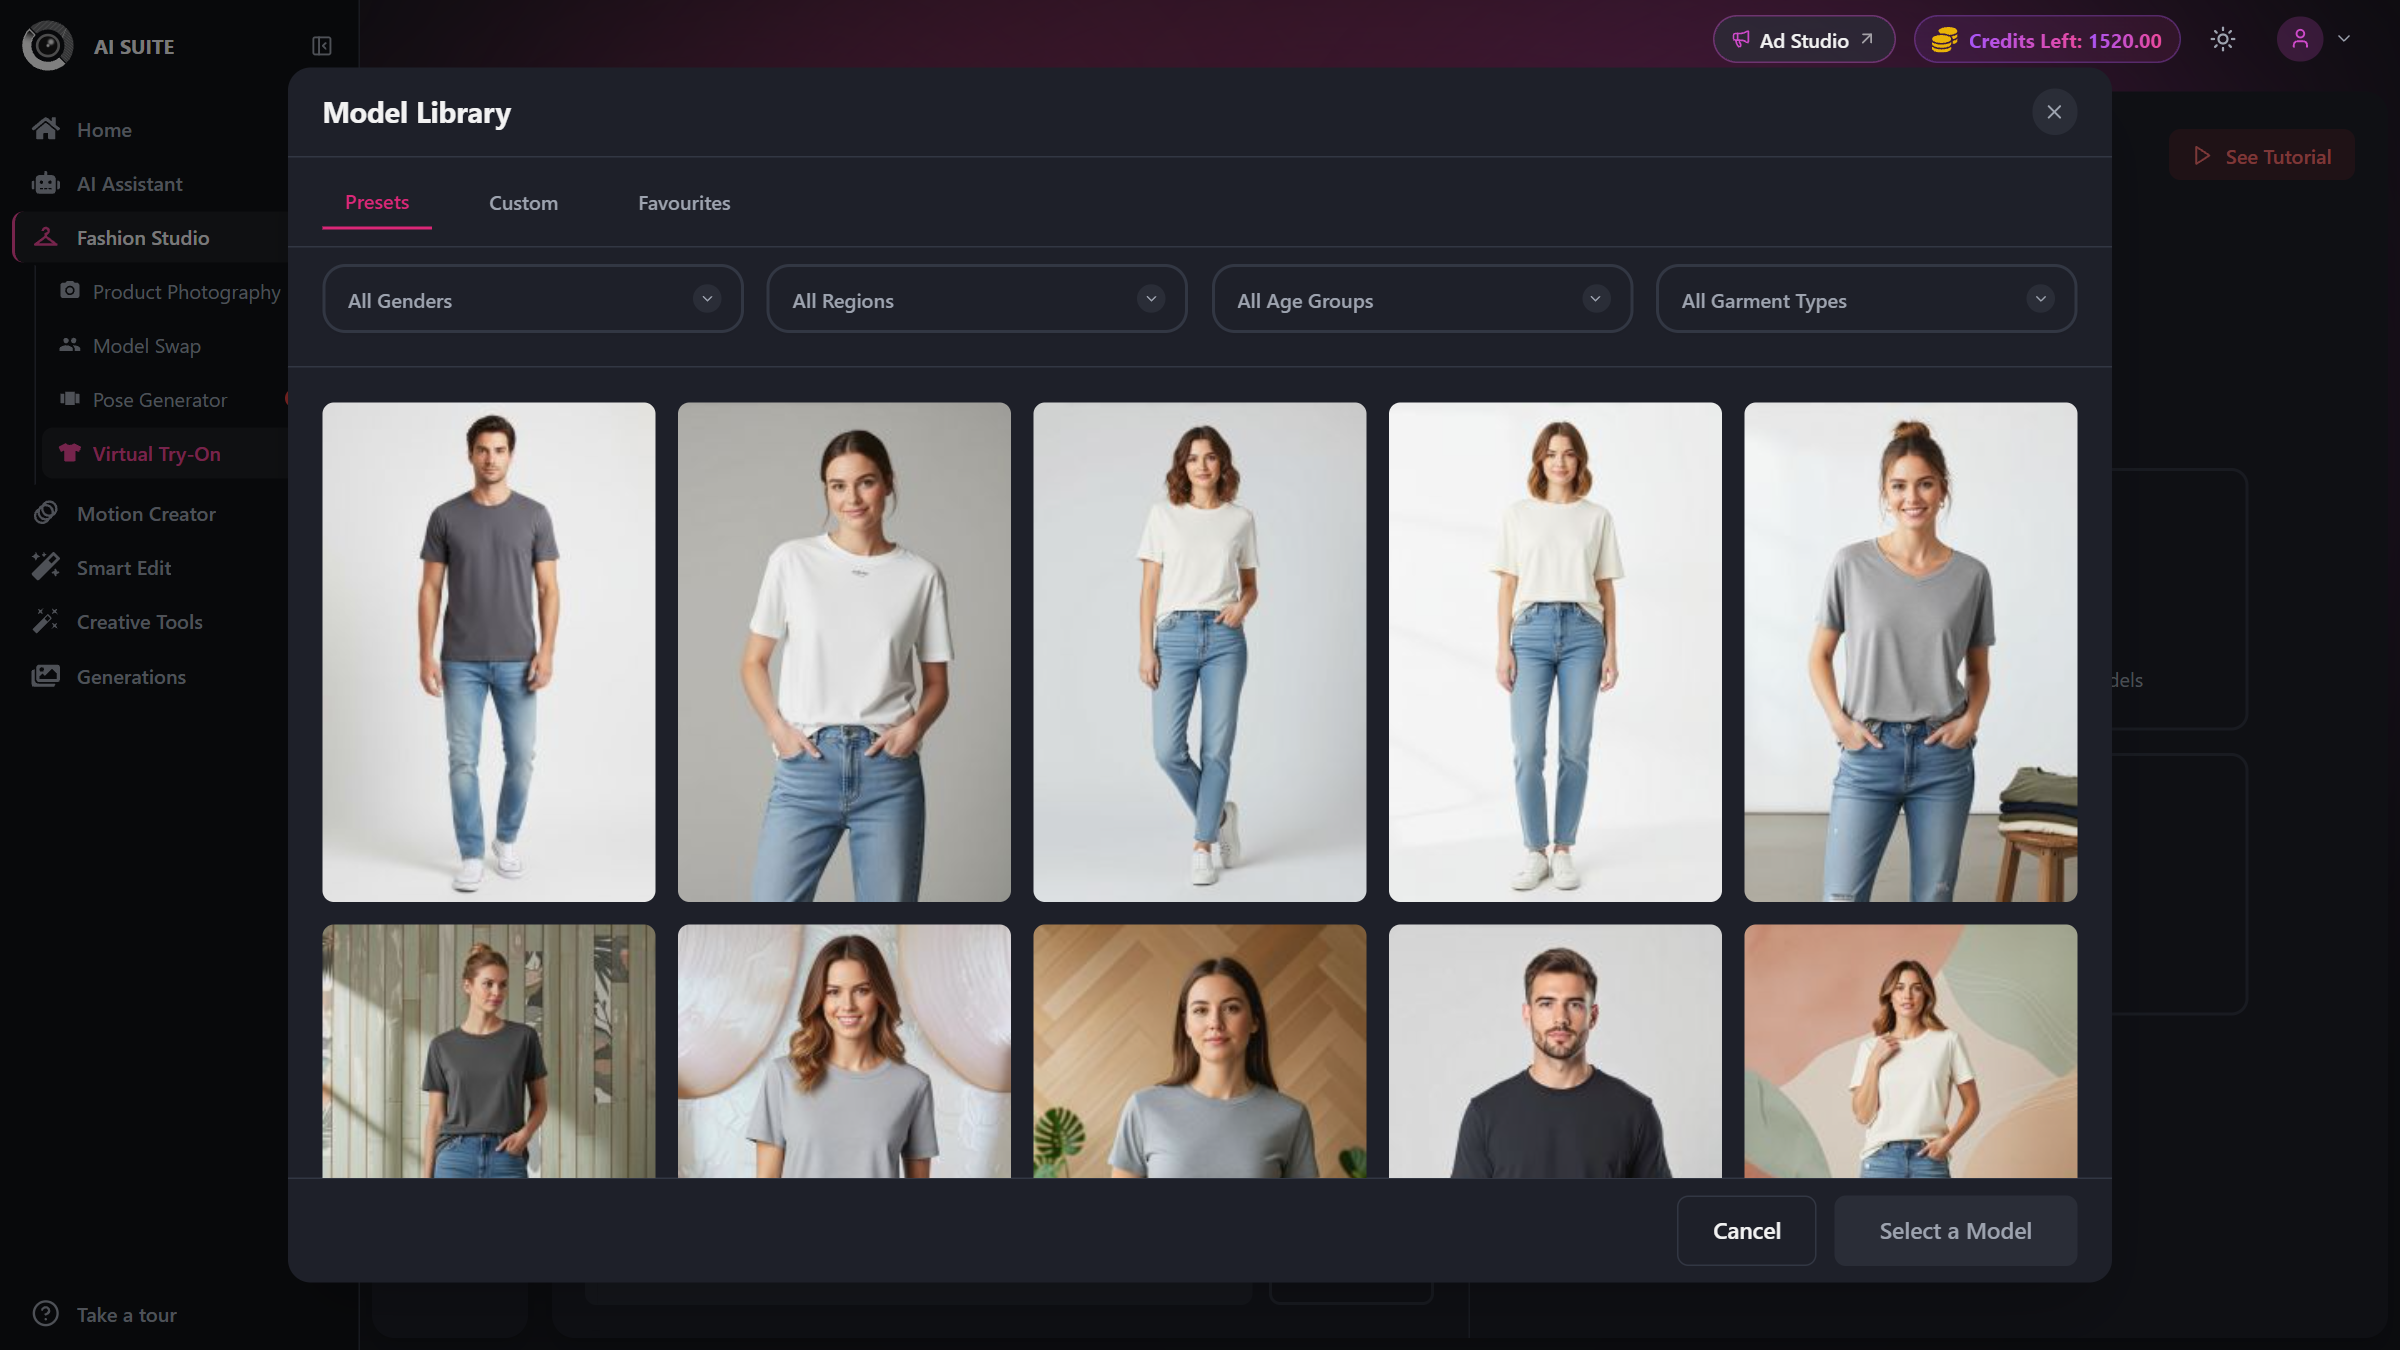
Task: Select the woman in dark tee by wooden wall
Action: (x=489, y=1051)
